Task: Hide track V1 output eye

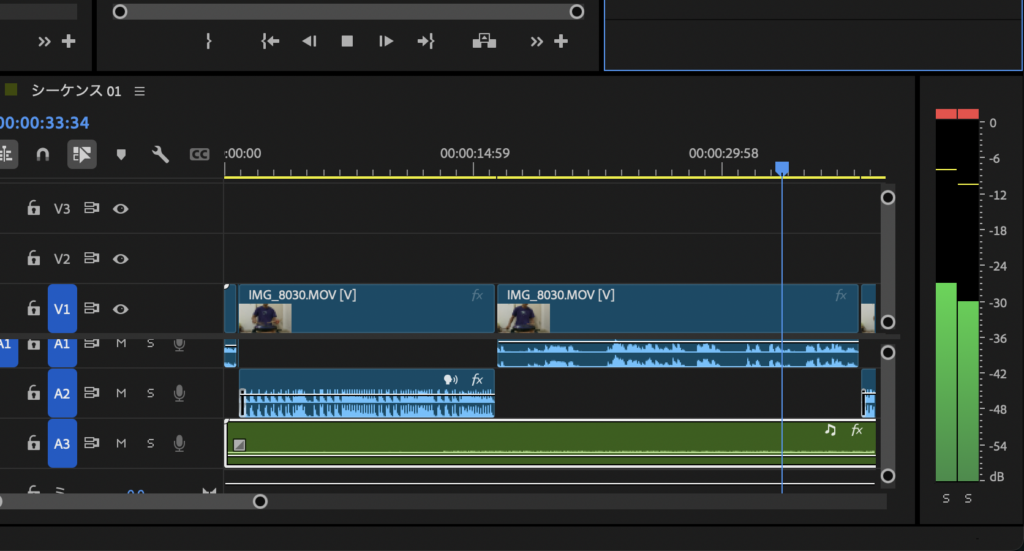Action: 120,309
